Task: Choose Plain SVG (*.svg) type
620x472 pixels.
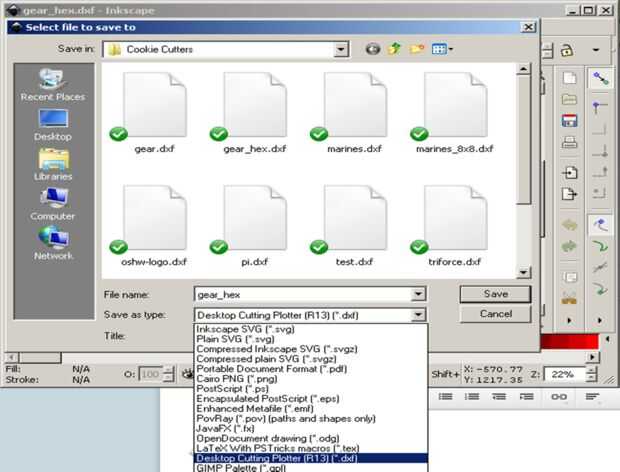Action: pyautogui.click(x=311, y=339)
